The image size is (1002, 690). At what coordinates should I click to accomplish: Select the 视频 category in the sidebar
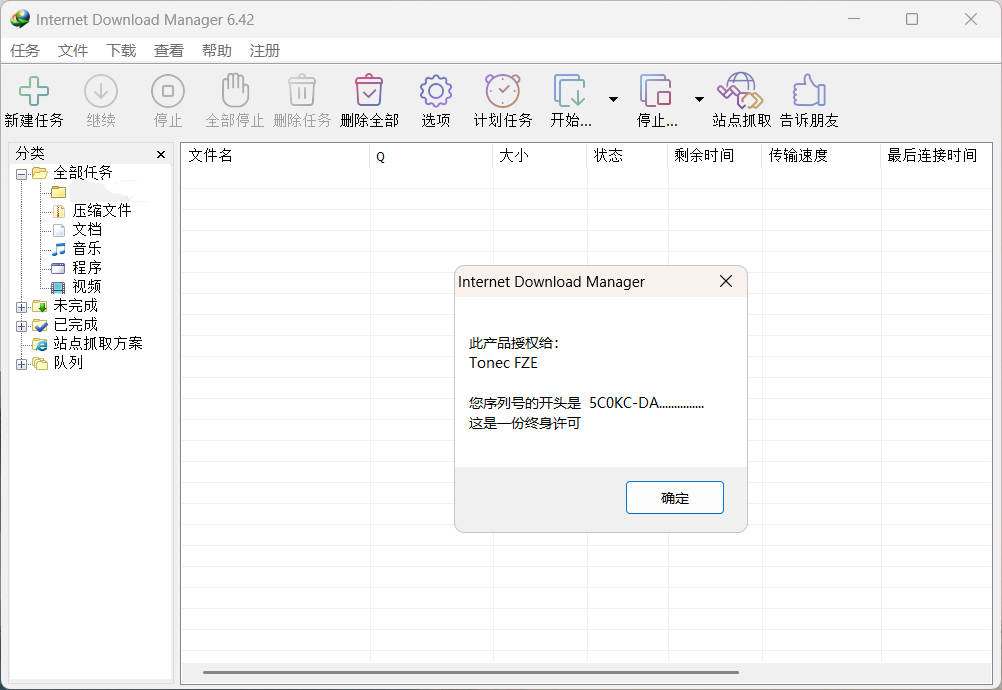pos(86,286)
